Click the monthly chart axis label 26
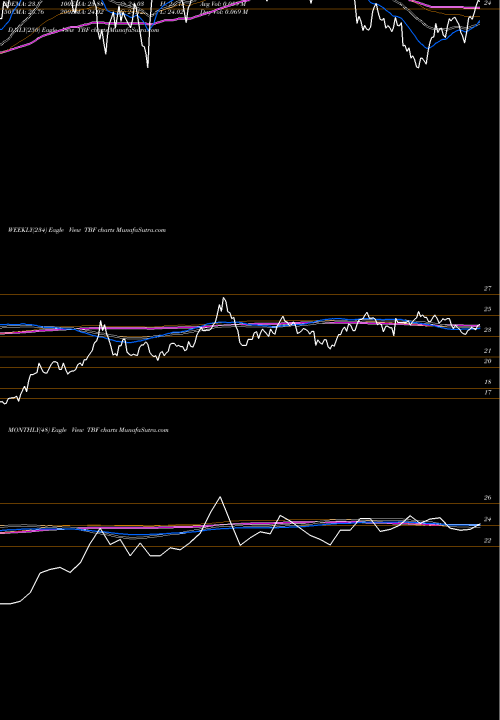The image size is (500, 720). (x=488, y=498)
